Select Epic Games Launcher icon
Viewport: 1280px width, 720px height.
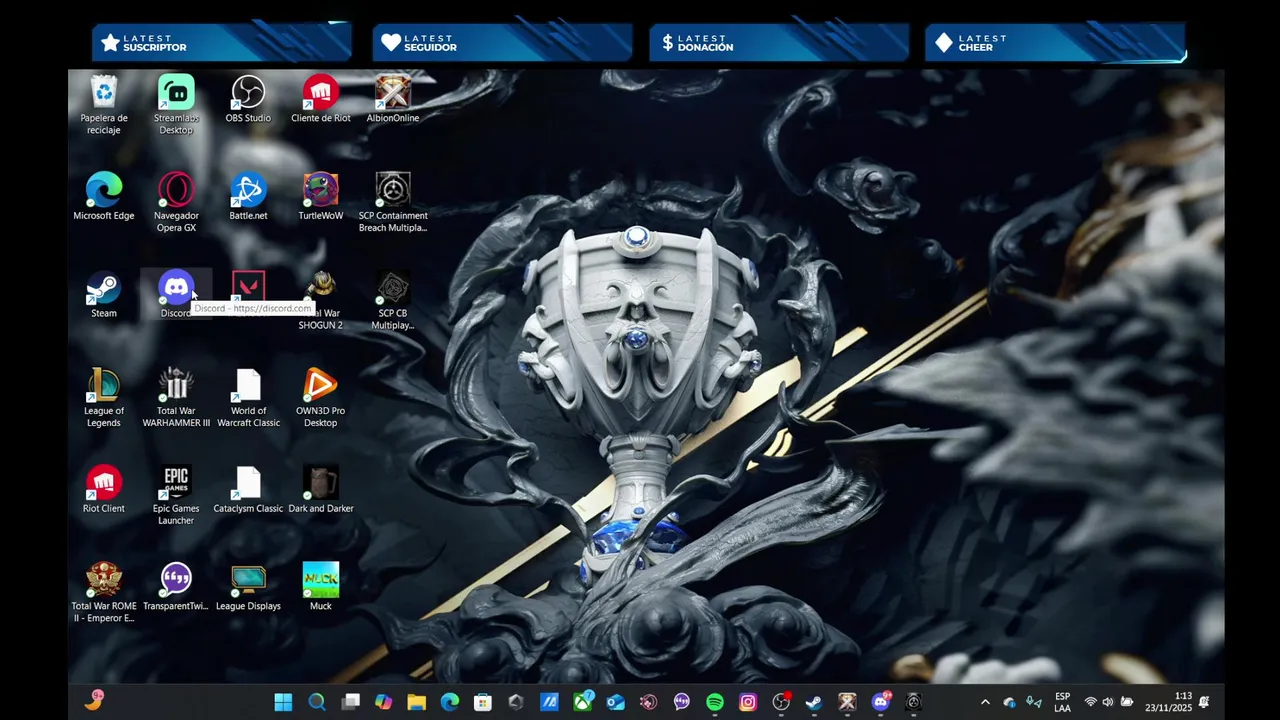click(x=176, y=495)
